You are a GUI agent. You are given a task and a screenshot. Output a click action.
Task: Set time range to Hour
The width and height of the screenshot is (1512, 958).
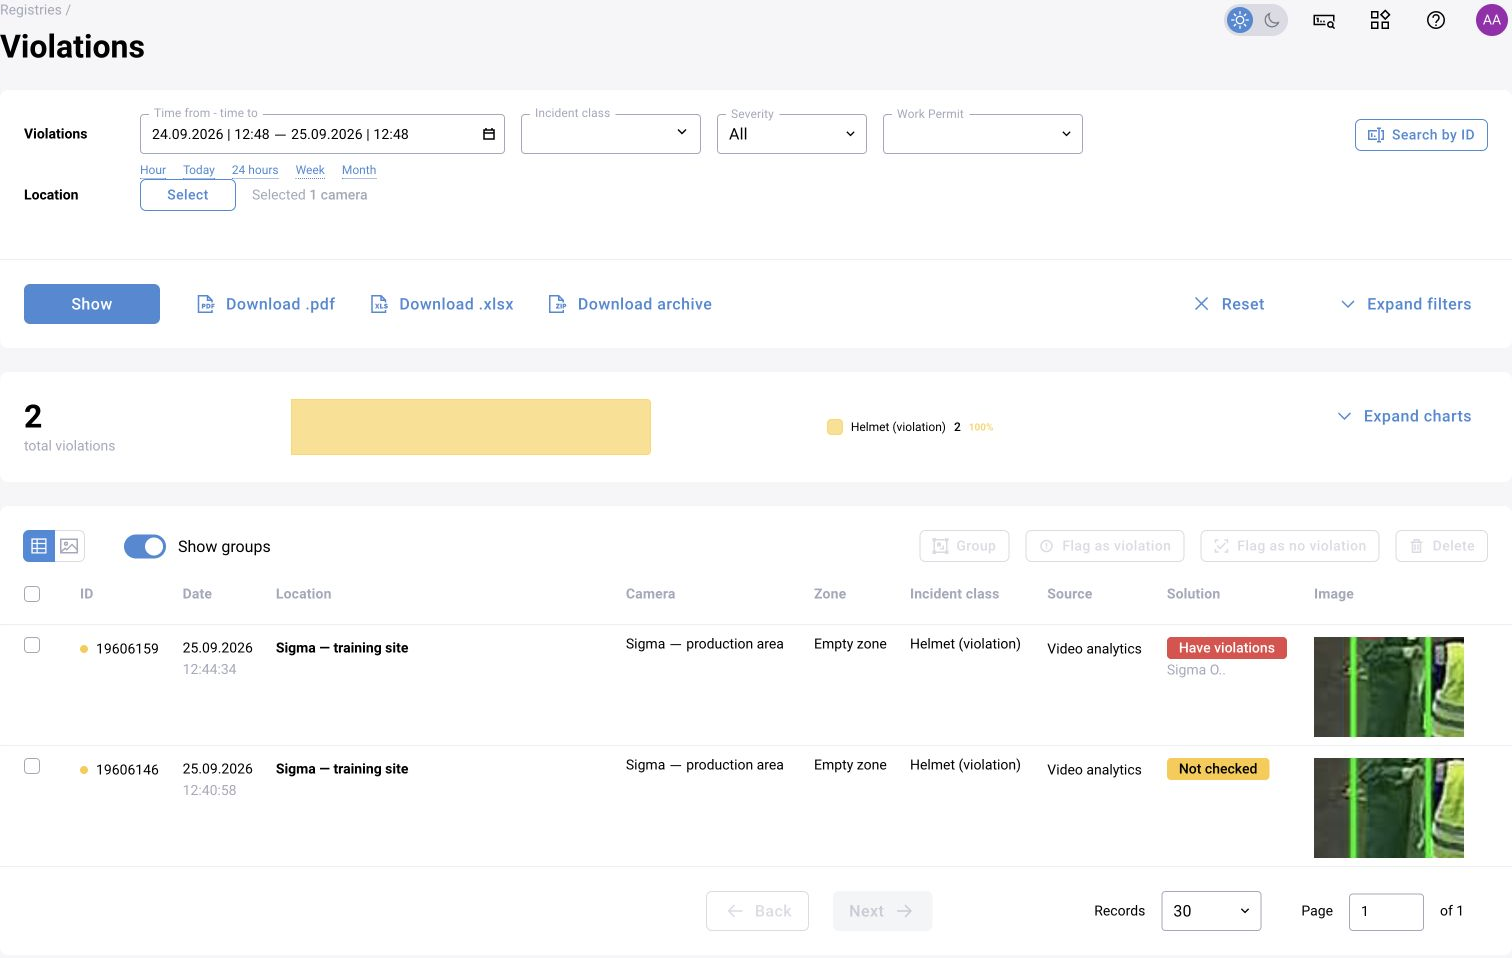tap(153, 170)
